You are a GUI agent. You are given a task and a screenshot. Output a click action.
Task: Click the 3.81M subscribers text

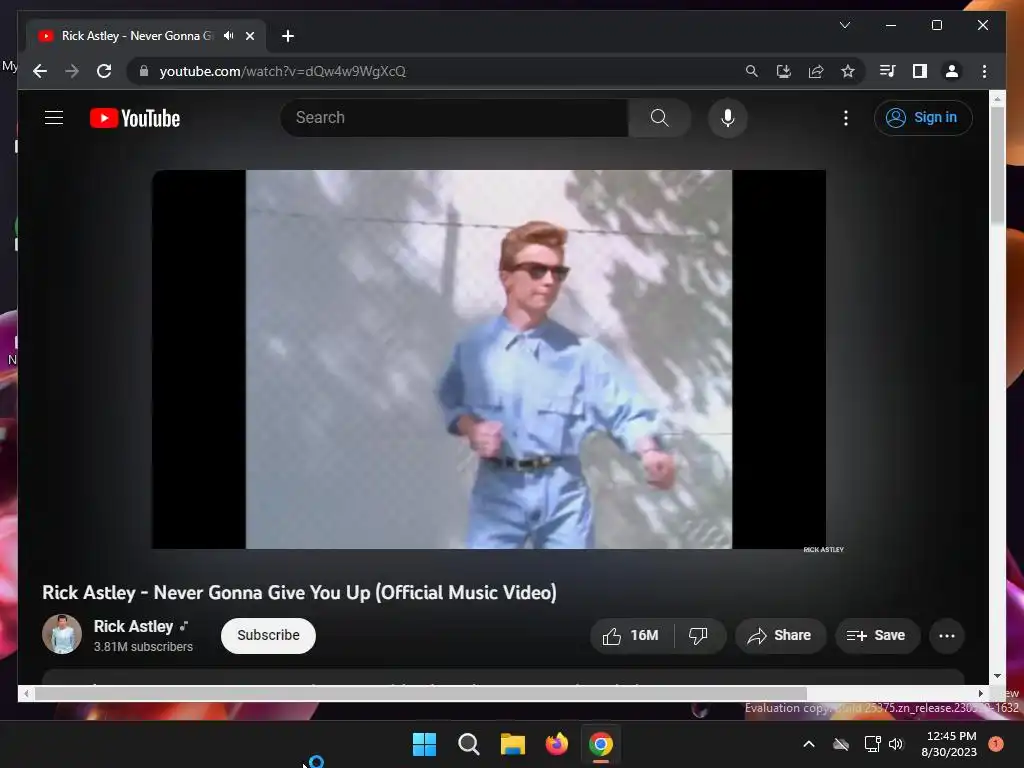pyautogui.click(x=143, y=647)
